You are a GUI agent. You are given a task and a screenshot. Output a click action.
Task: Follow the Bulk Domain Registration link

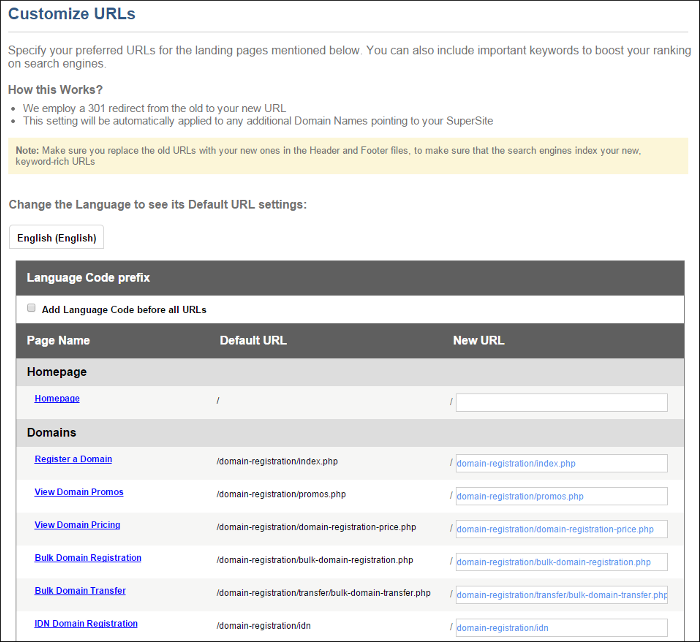[x=88, y=558]
